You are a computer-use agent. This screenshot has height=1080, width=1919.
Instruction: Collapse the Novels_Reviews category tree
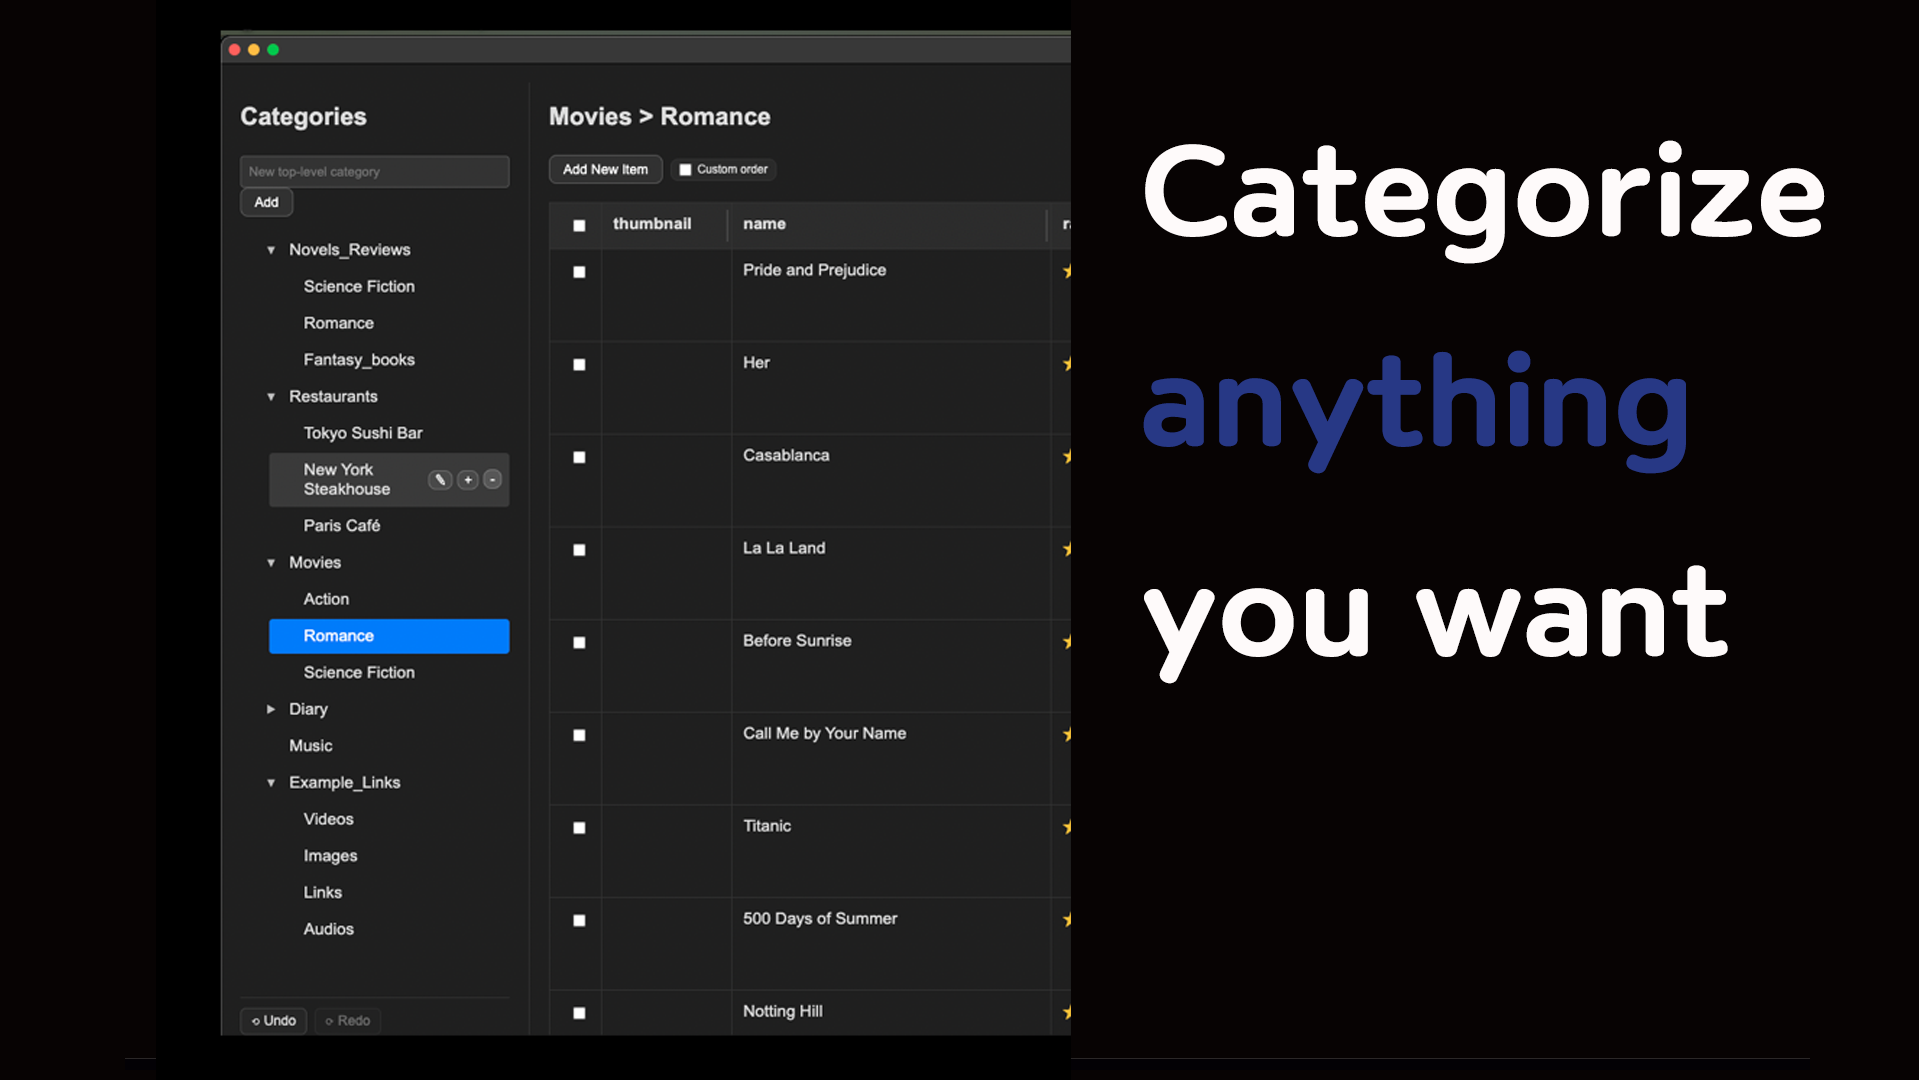pyautogui.click(x=271, y=250)
